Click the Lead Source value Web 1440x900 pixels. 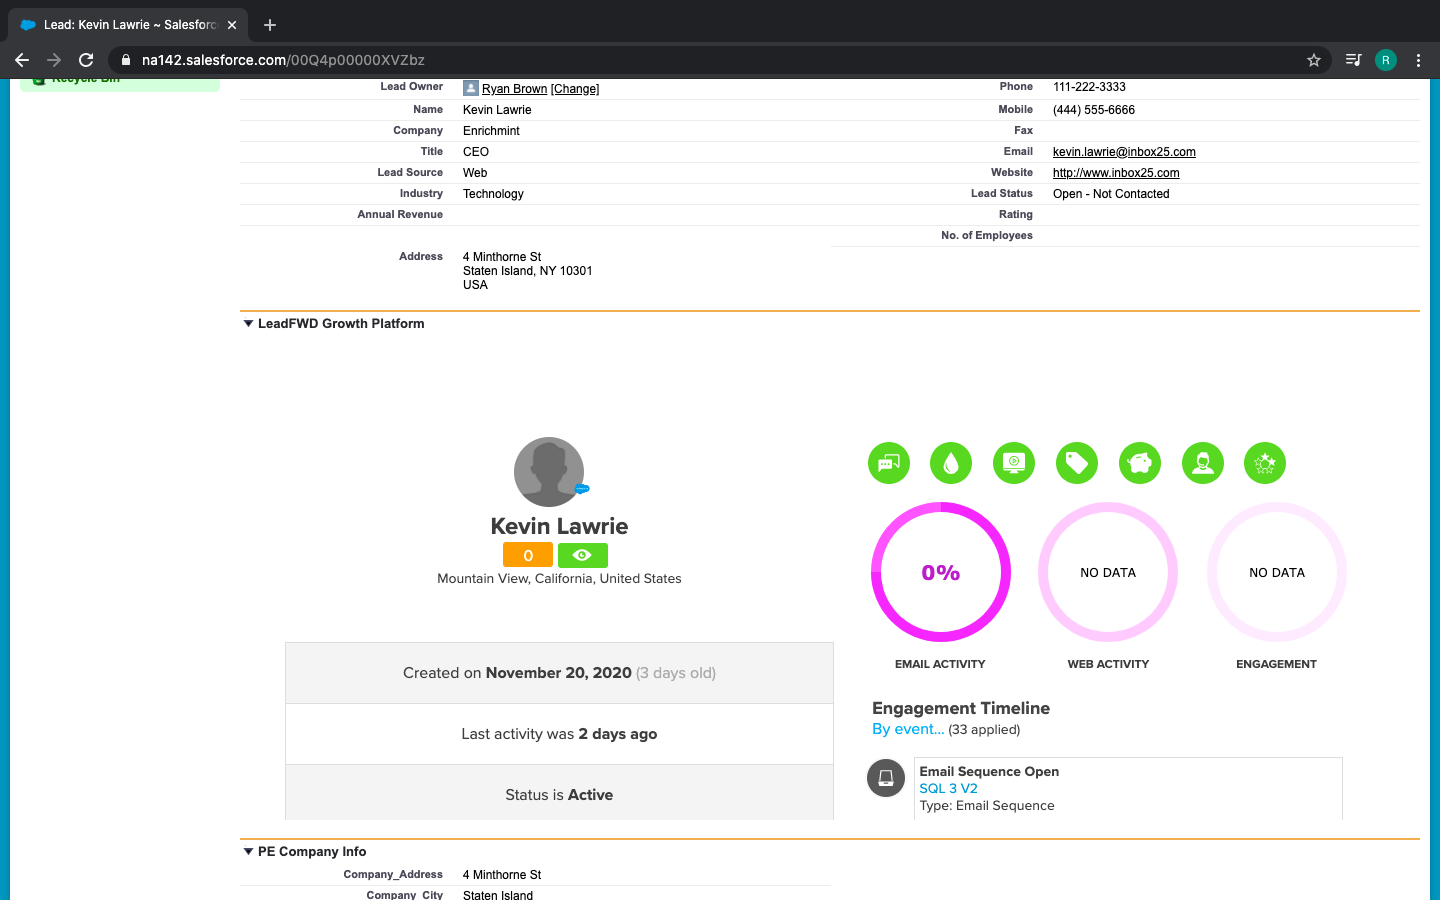[475, 173]
